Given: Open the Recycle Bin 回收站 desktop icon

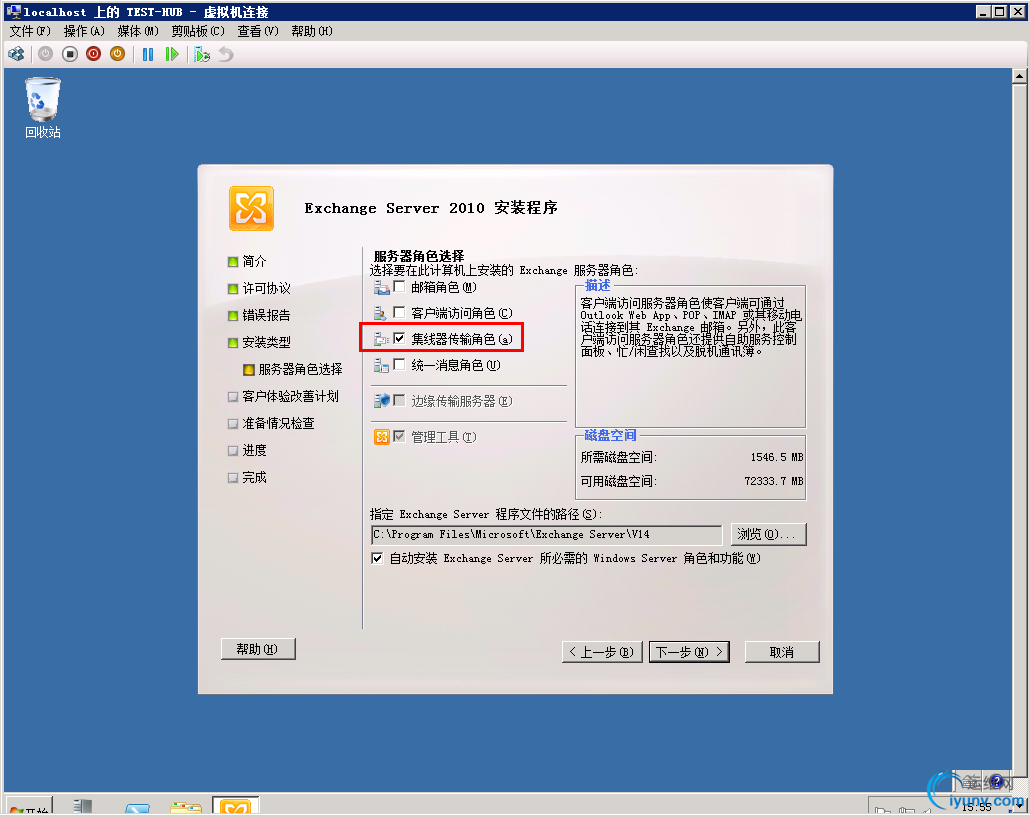Looking at the screenshot, I should [x=43, y=108].
